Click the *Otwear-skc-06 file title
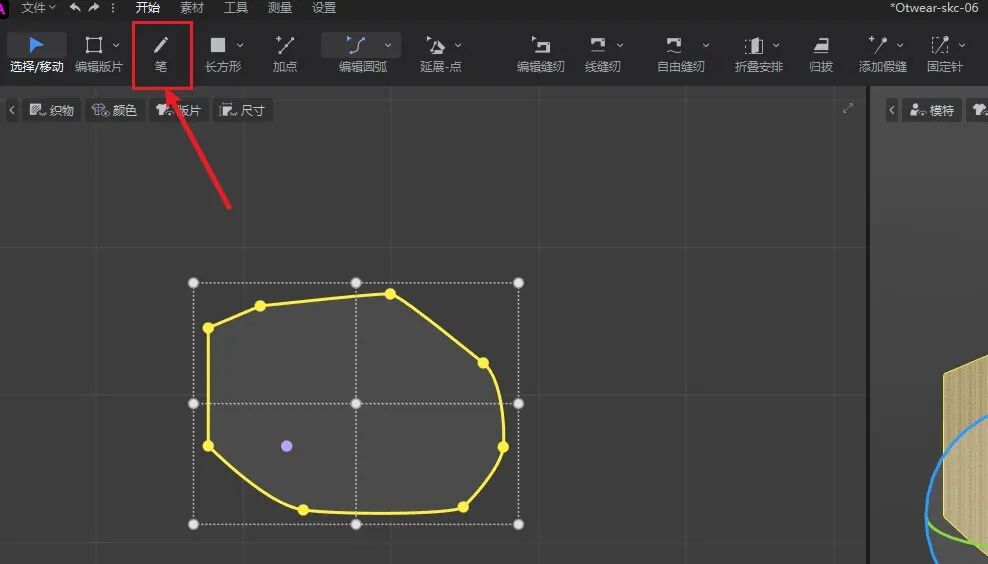 pyautogui.click(x=934, y=8)
